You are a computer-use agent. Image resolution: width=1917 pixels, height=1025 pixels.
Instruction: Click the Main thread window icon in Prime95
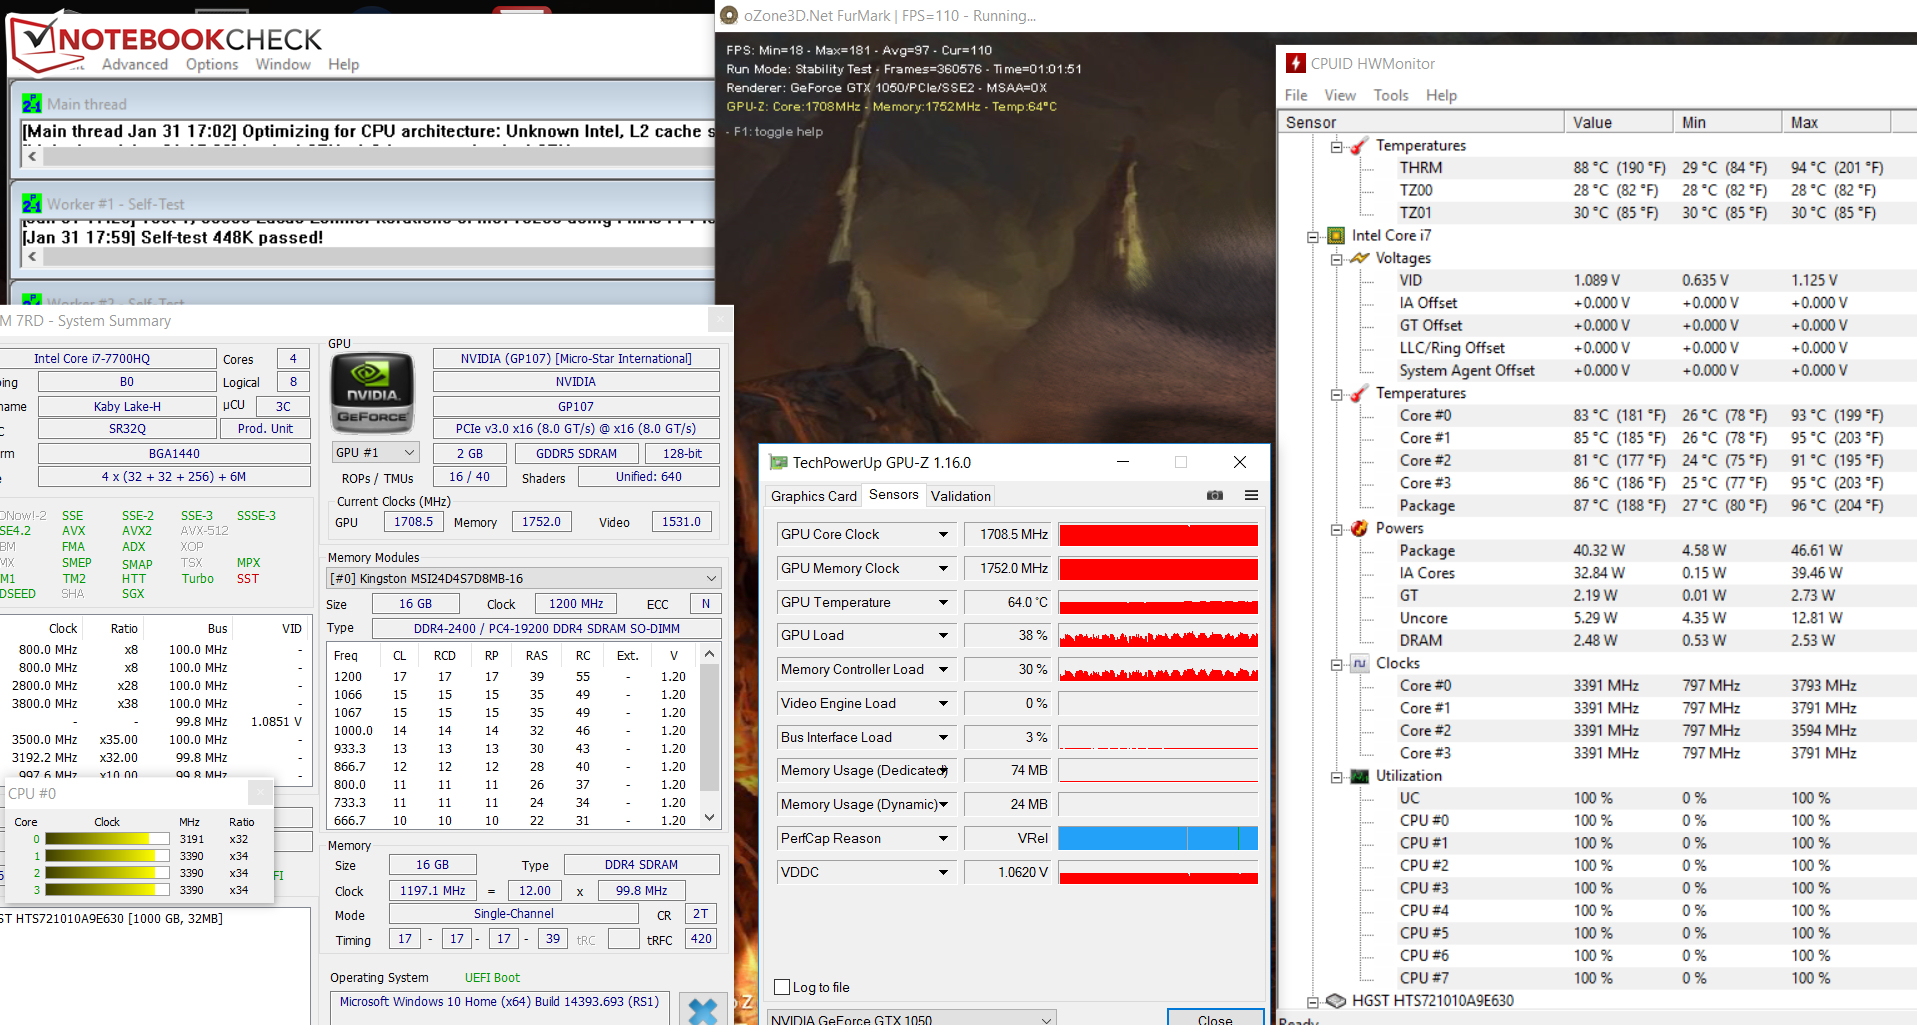[32, 104]
